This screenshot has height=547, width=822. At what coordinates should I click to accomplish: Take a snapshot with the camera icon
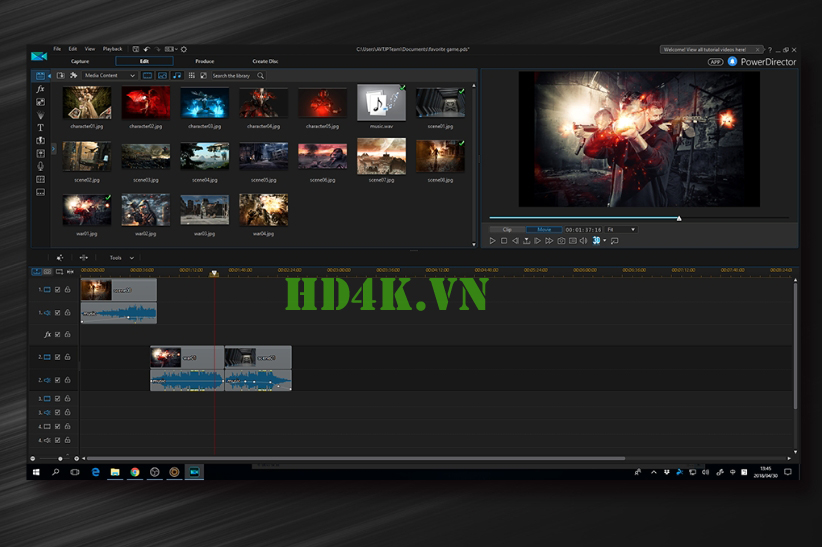click(561, 241)
